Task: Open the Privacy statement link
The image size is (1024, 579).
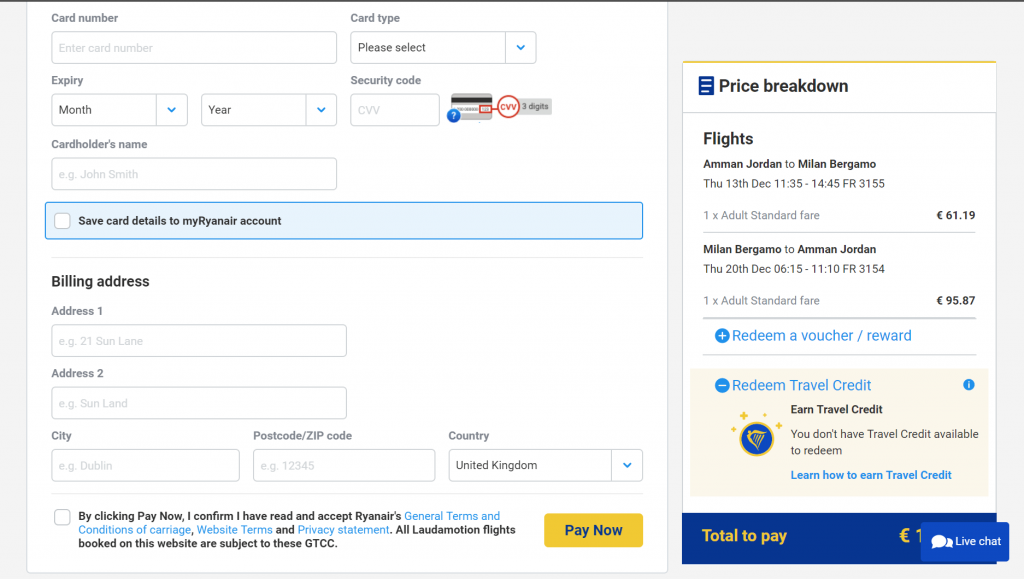Action: (343, 530)
